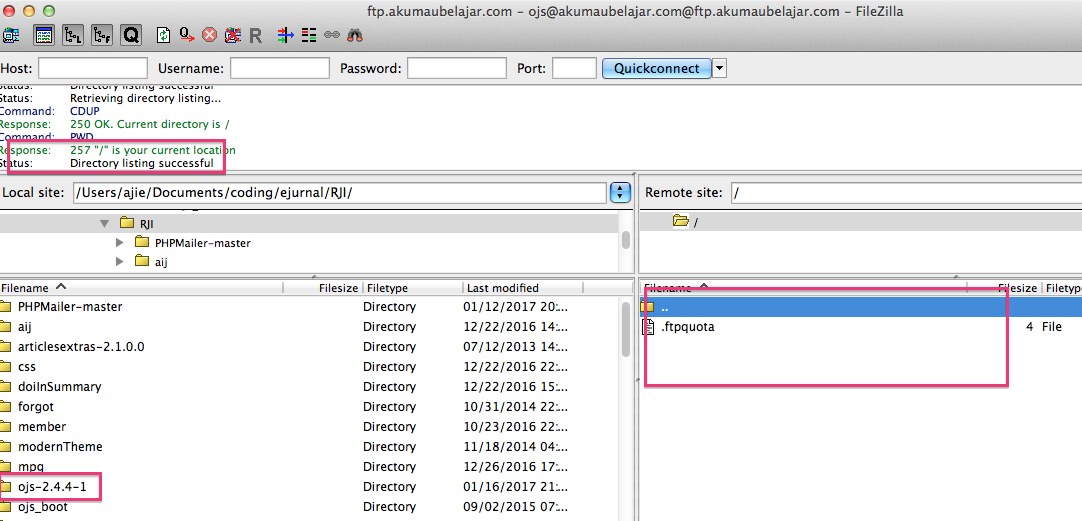
Task: Refresh the file and folder lists
Action: (x=164, y=35)
